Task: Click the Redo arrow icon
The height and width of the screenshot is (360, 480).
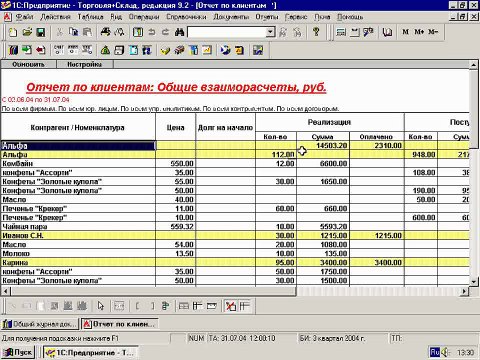Action: coord(165,32)
